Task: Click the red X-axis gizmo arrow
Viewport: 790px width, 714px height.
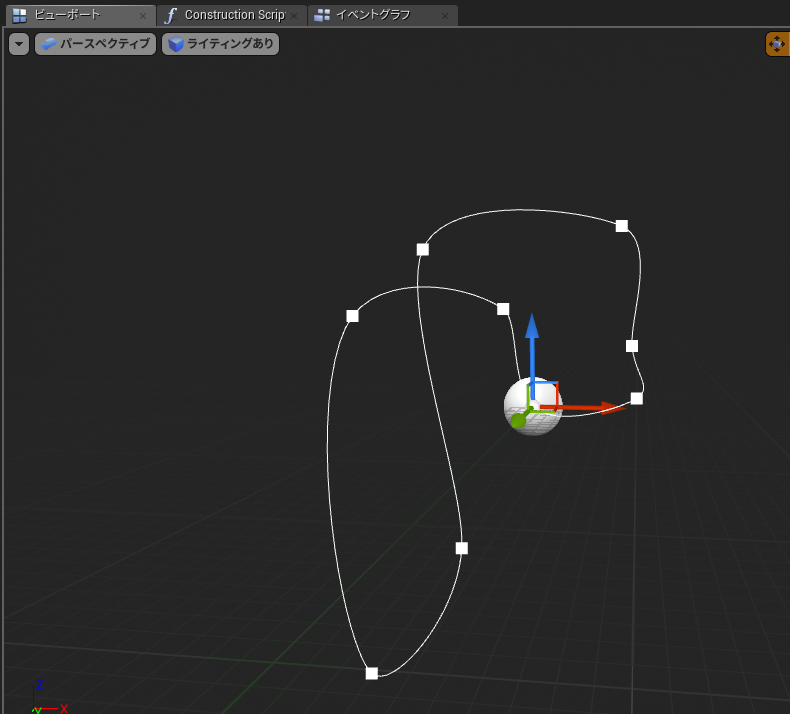Action: coord(610,407)
